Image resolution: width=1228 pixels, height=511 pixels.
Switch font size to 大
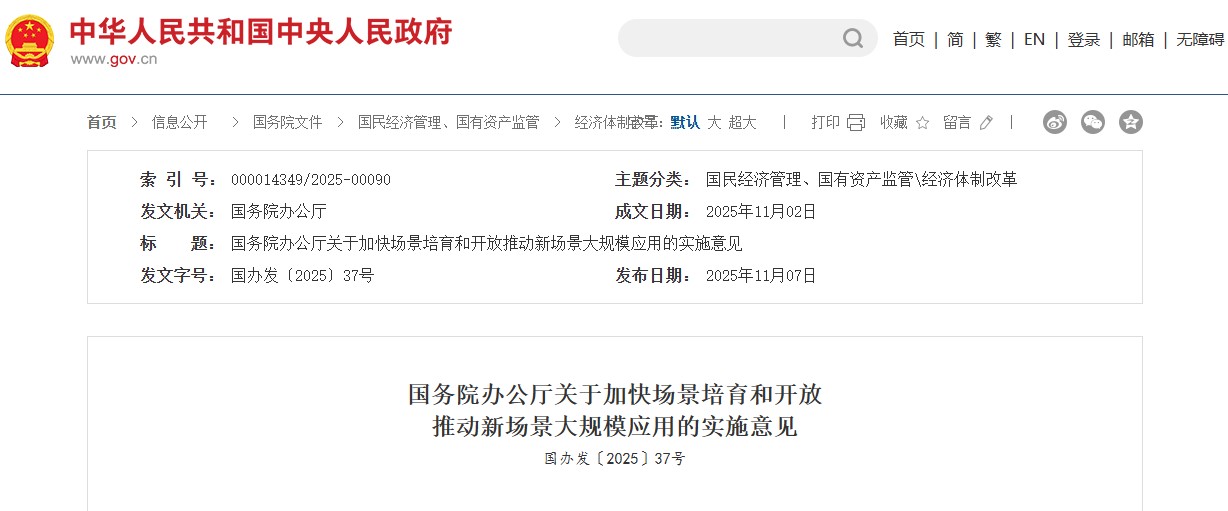click(x=714, y=122)
